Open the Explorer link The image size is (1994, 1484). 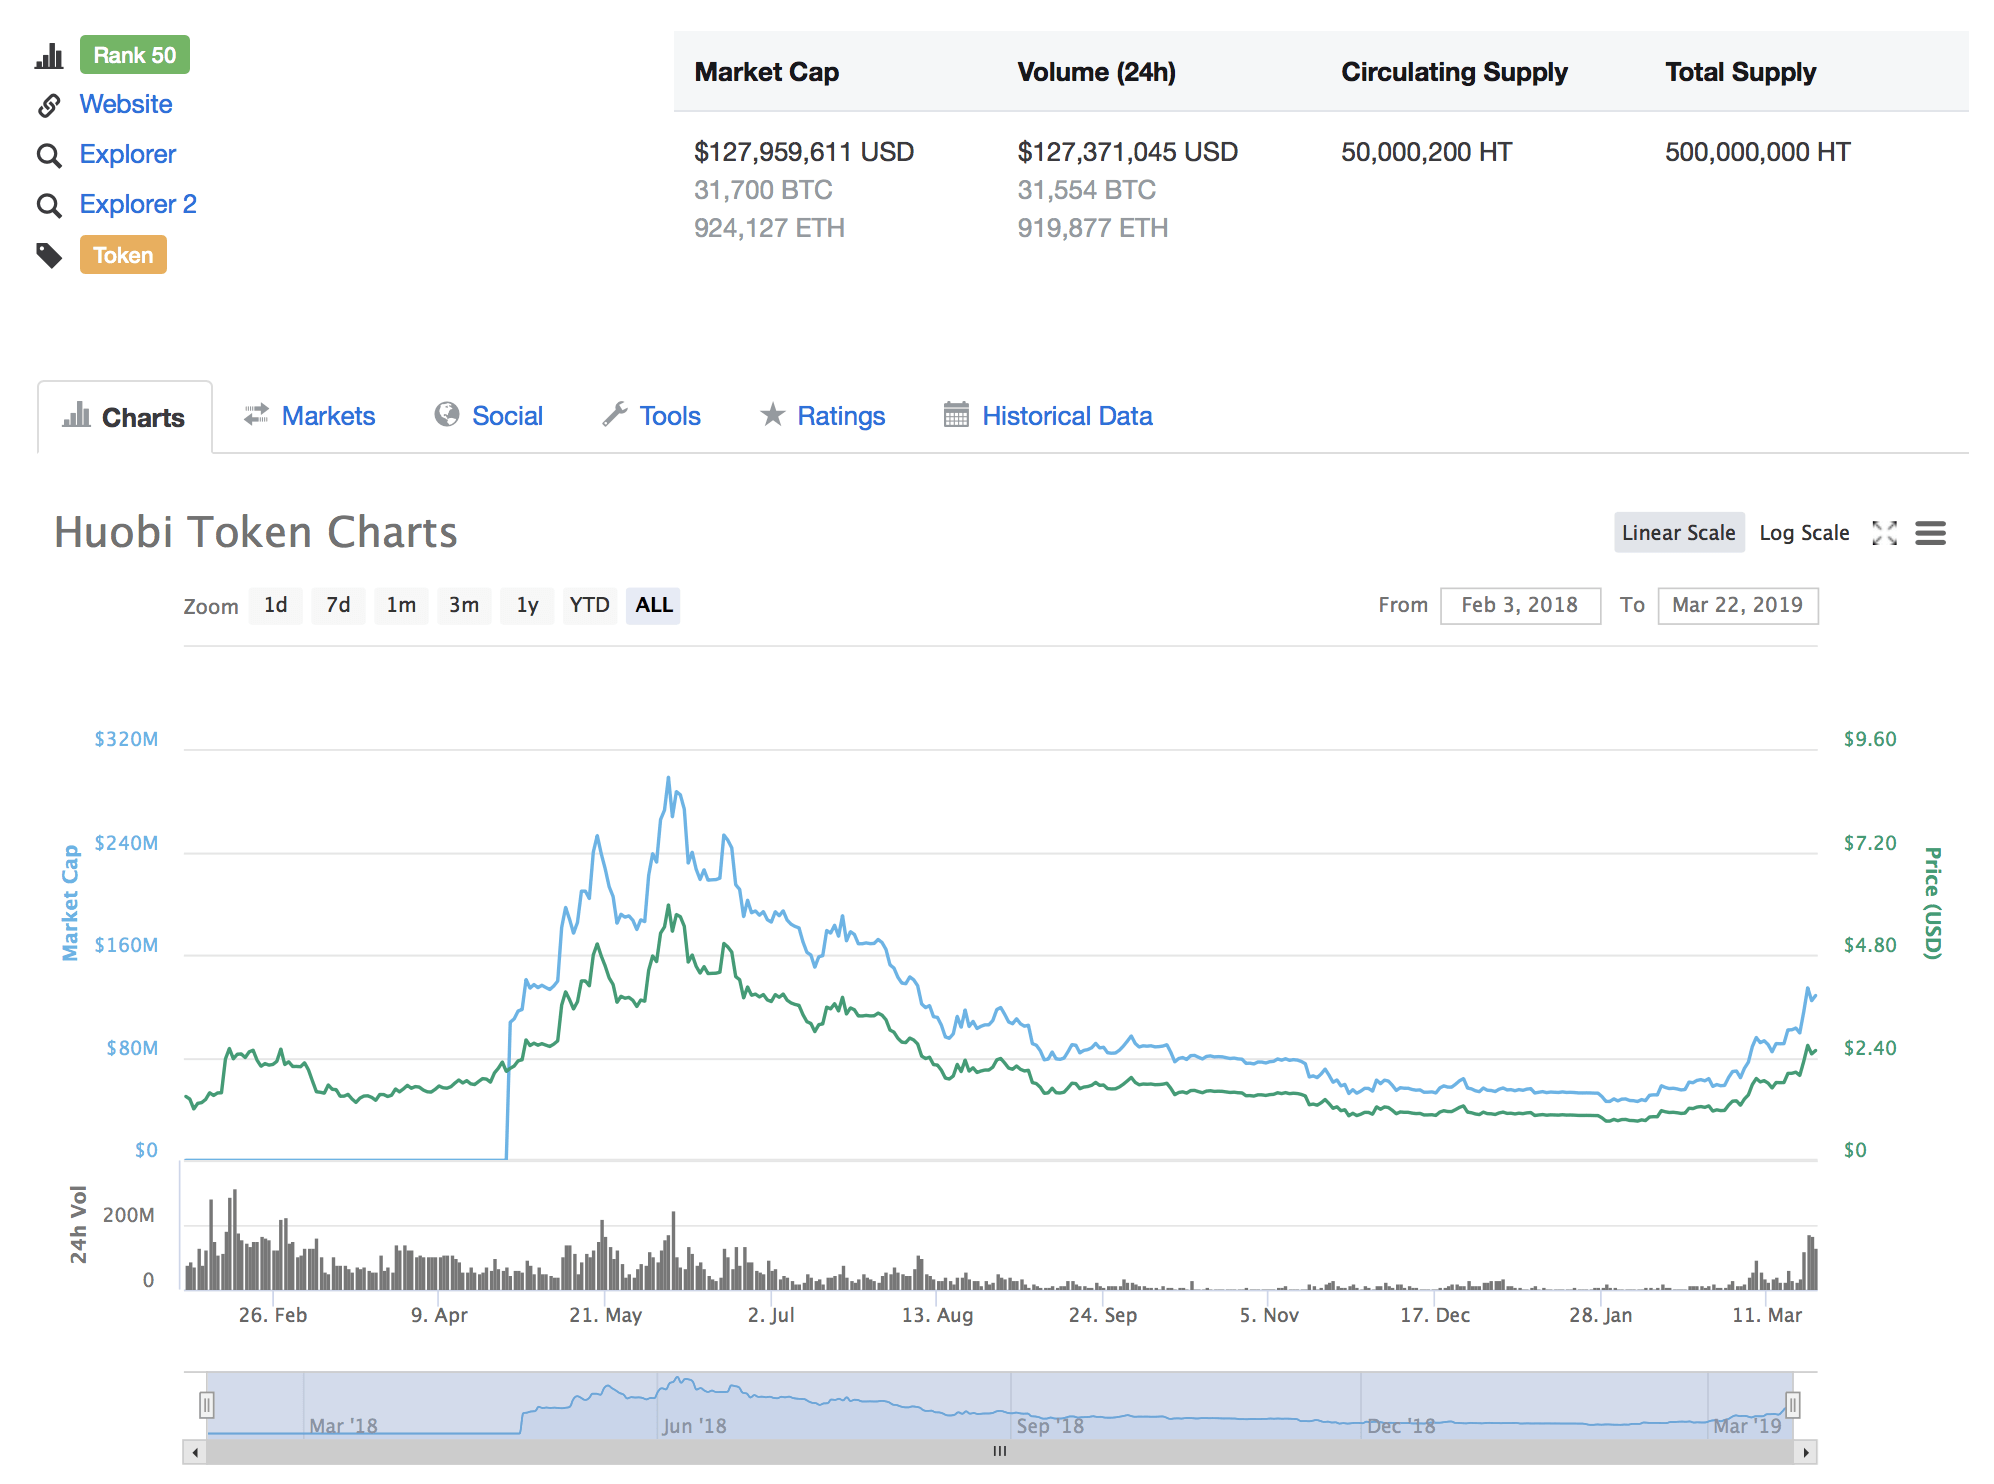pos(128,154)
